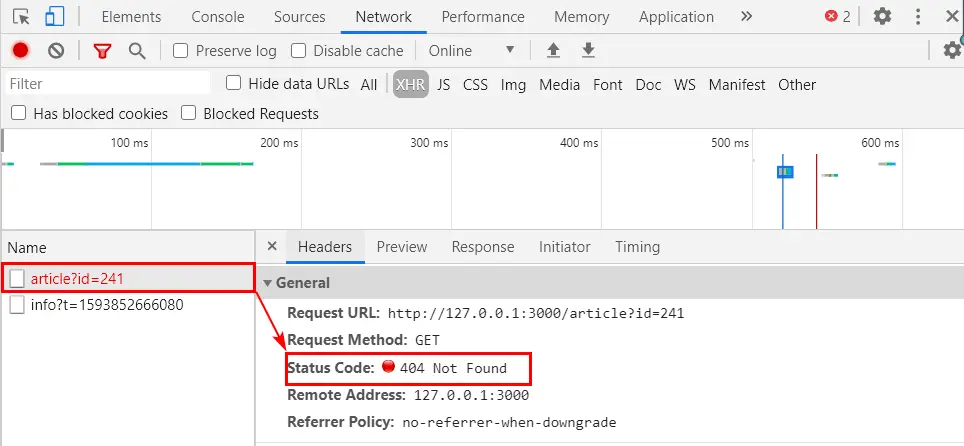Open the Response tab
The width and height of the screenshot is (964, 446).
(482, 247)
